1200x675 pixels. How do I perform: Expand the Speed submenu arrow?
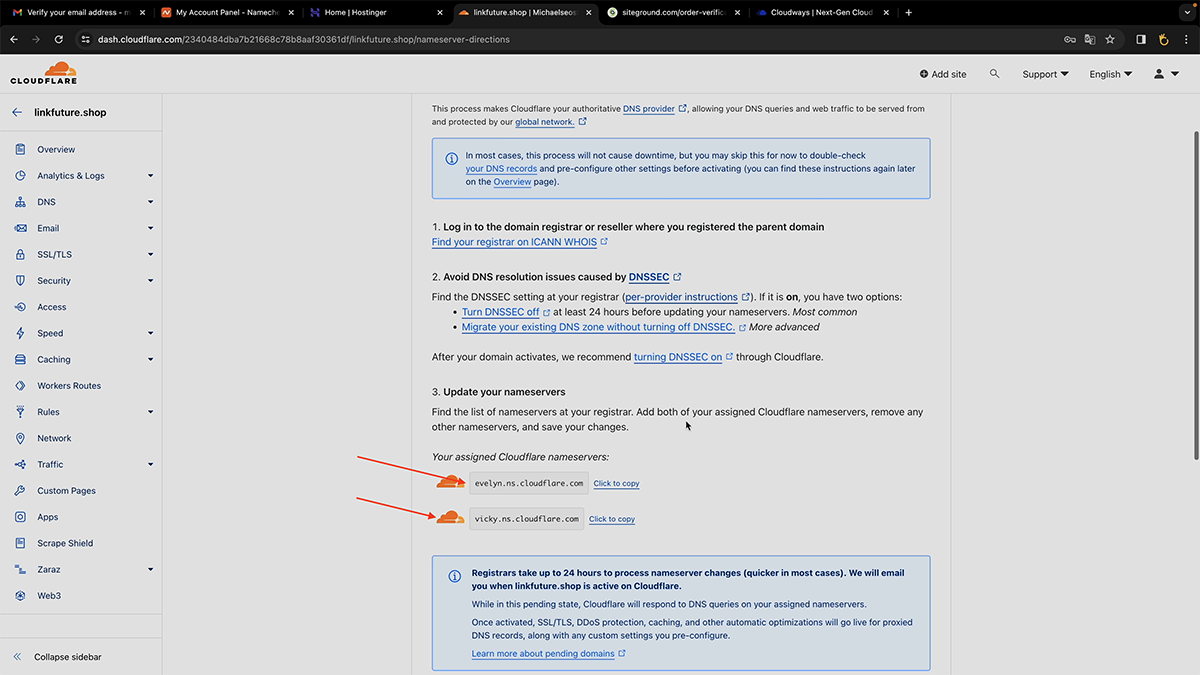[150, 333]
